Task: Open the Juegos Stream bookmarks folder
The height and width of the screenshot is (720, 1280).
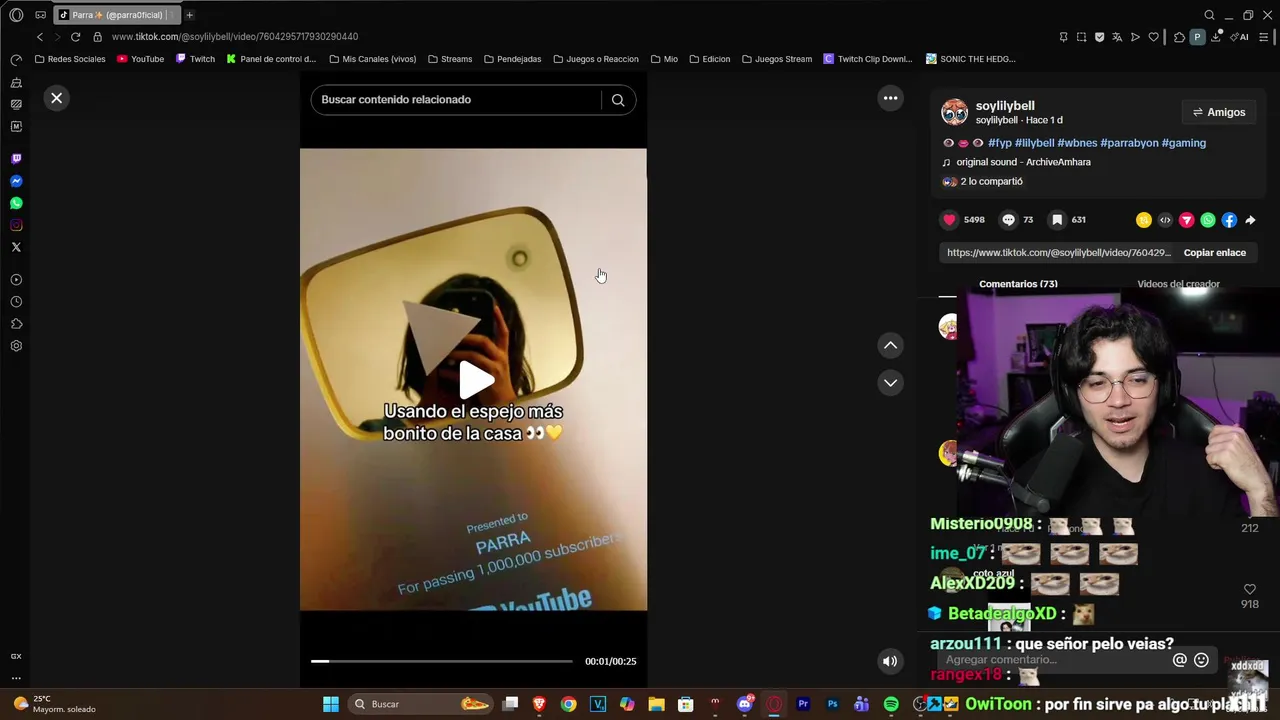Action: (776, 59)
